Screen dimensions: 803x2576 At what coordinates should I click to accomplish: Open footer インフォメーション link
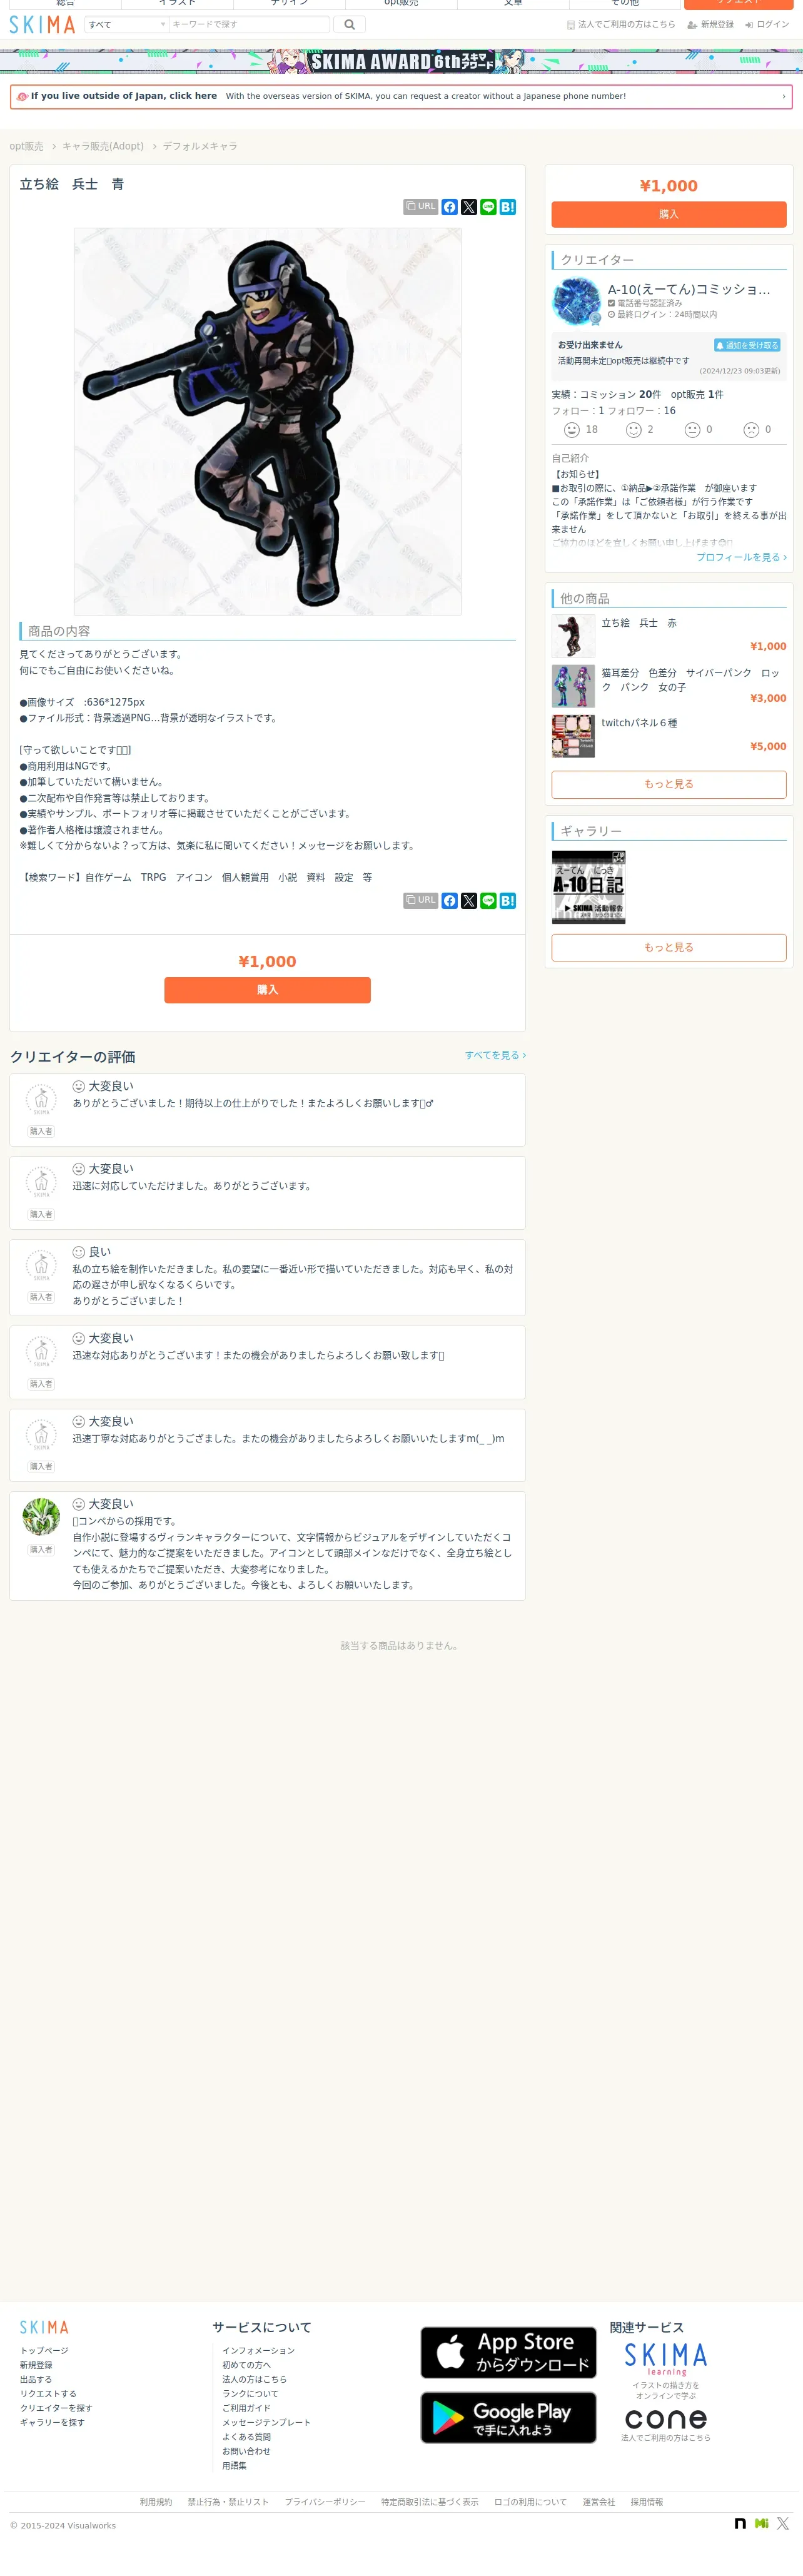(258, 2350)
